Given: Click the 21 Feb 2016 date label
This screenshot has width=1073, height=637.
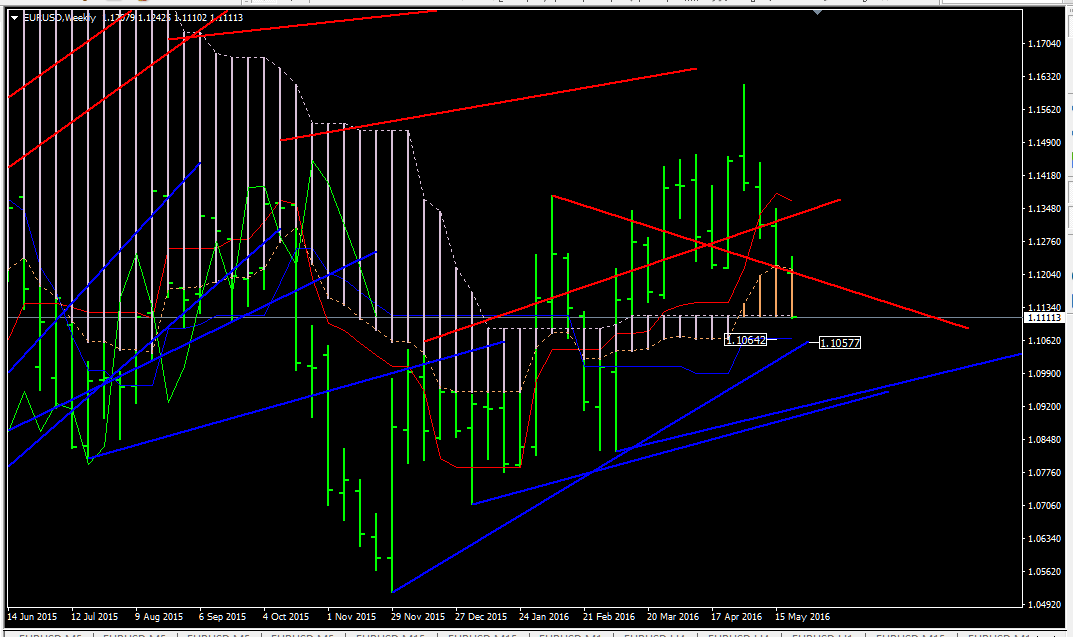Looking at the screenshot, I should pyautogui.click(x=609, y=616).
